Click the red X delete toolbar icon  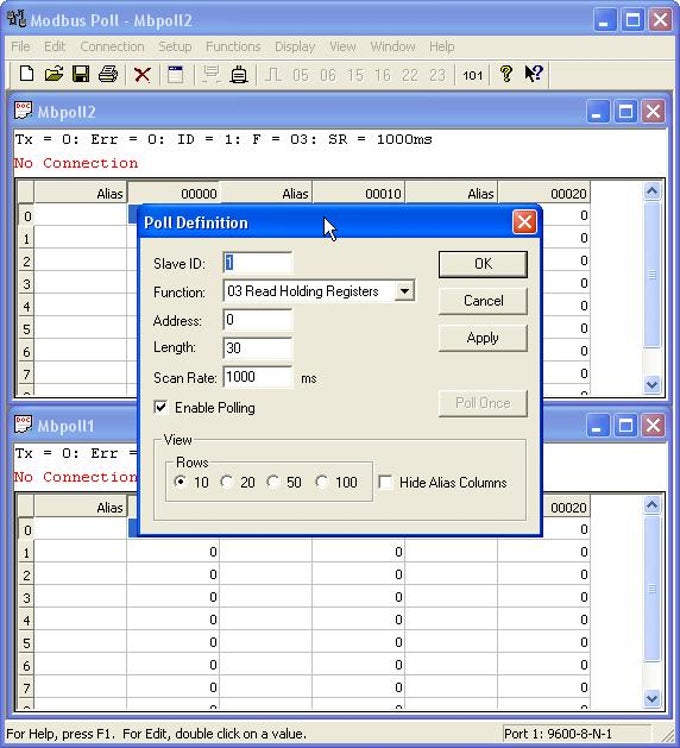point(142,74)
